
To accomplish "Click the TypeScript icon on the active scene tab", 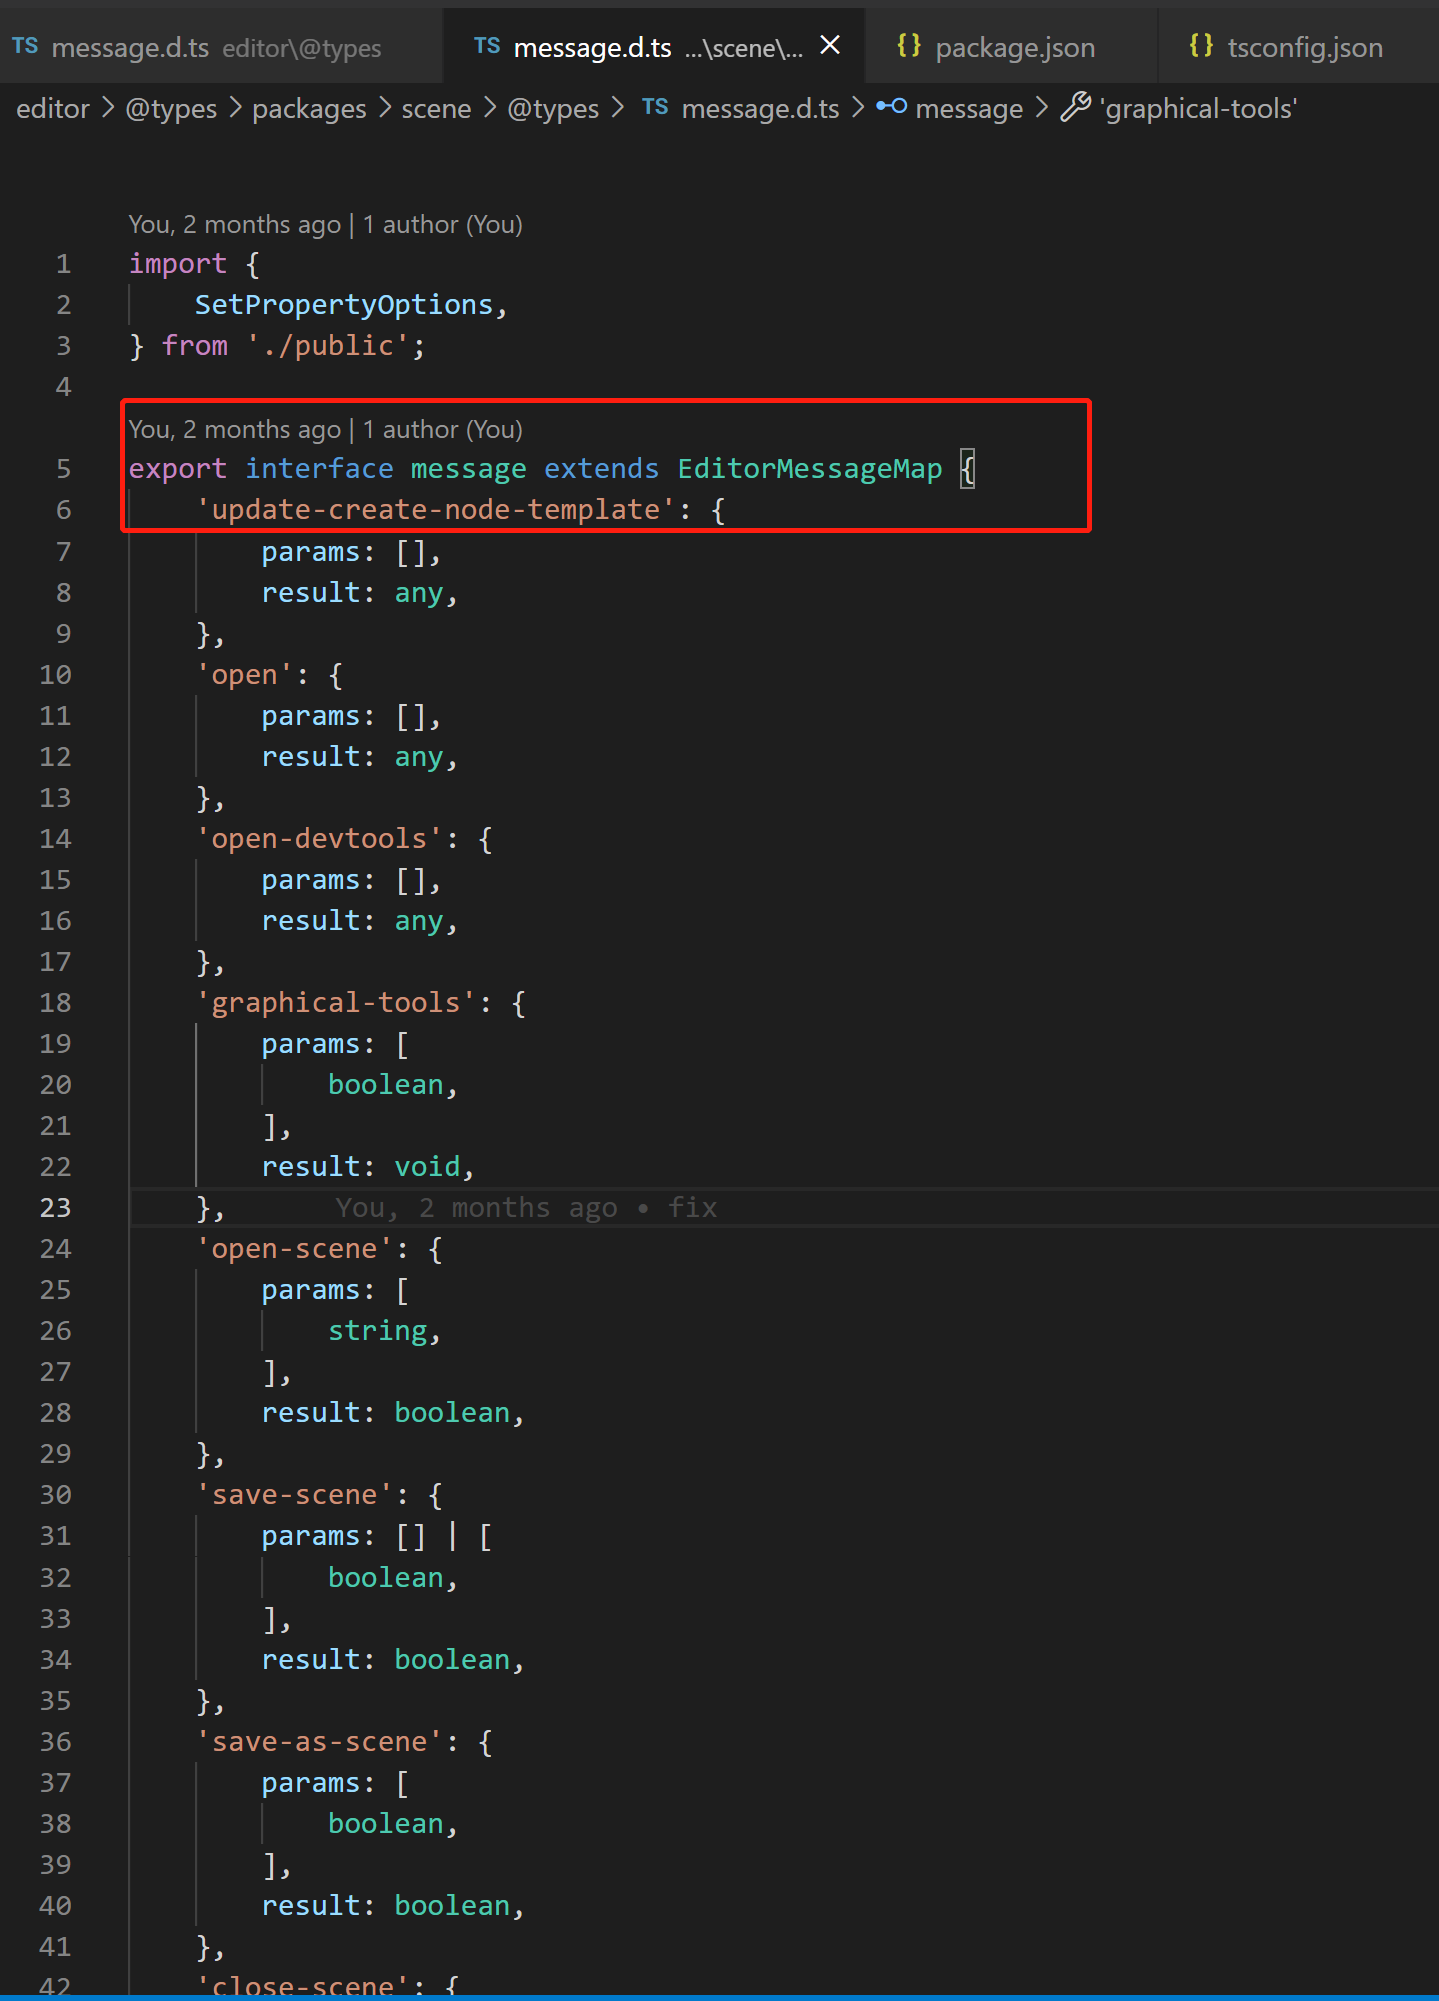I will tap(487, 46).
